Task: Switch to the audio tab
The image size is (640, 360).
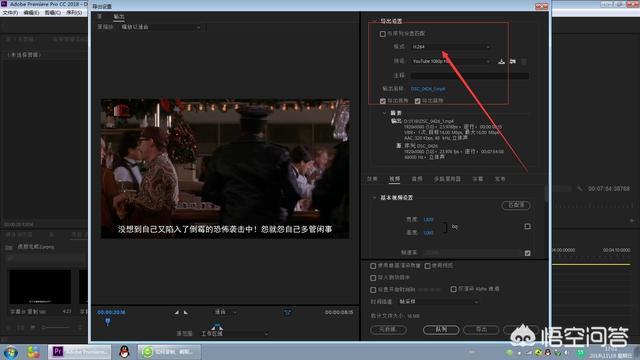Action: pyautogui.click(x=417, y=179)
